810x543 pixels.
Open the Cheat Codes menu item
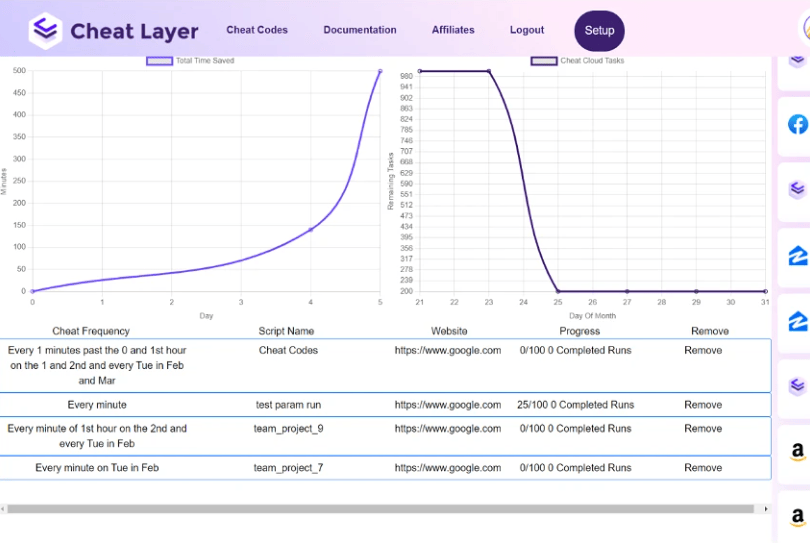(257, 30)
